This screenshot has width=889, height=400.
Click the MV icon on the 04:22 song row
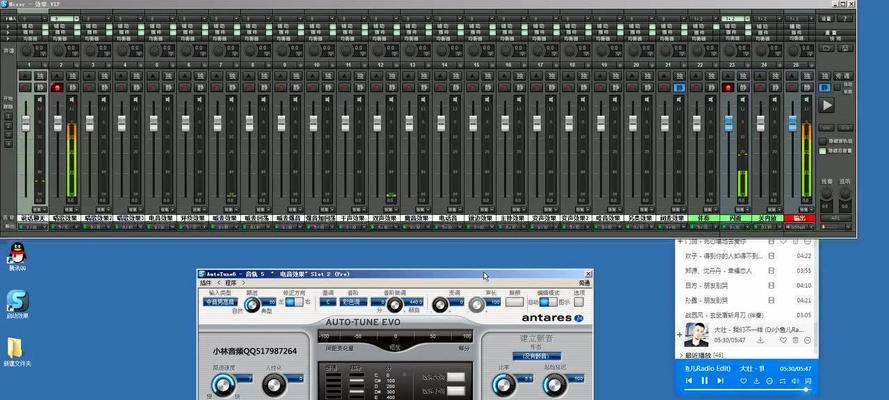(771, 256)
